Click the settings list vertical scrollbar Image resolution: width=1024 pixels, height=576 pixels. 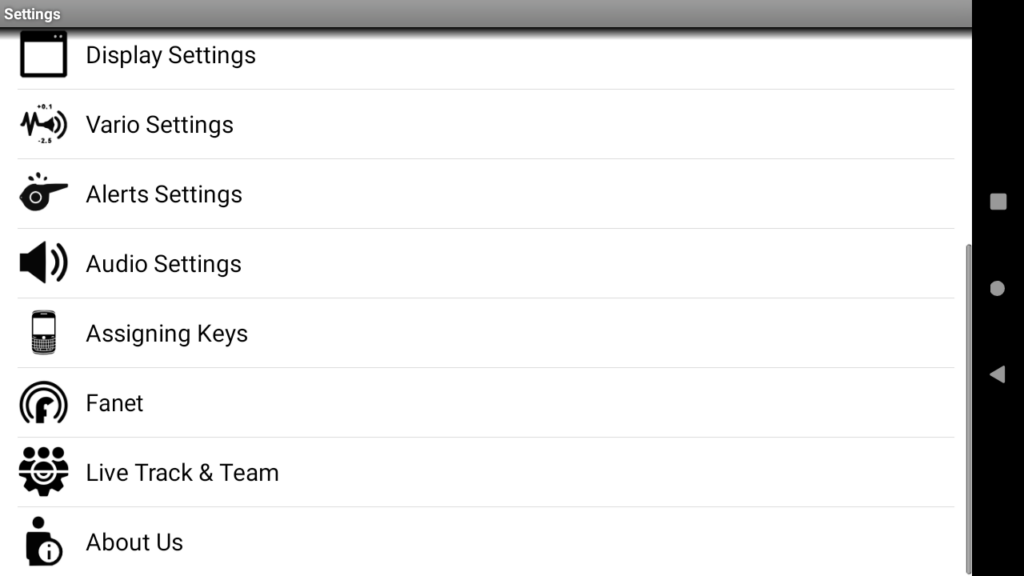point(968,409)
